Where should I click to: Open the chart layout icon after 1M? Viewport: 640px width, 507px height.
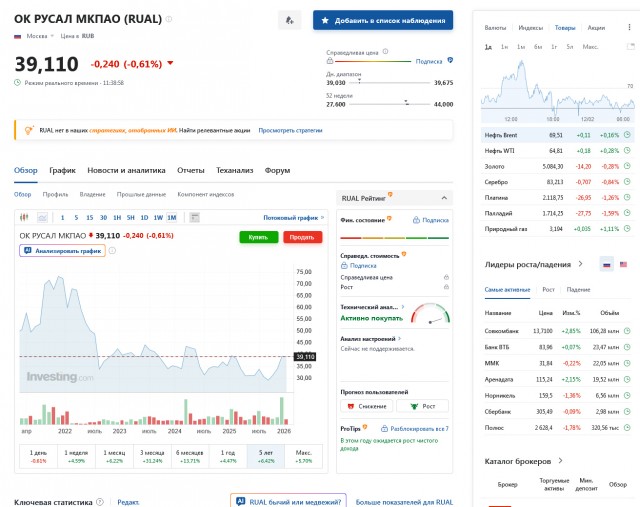click(x=195, y=218)
